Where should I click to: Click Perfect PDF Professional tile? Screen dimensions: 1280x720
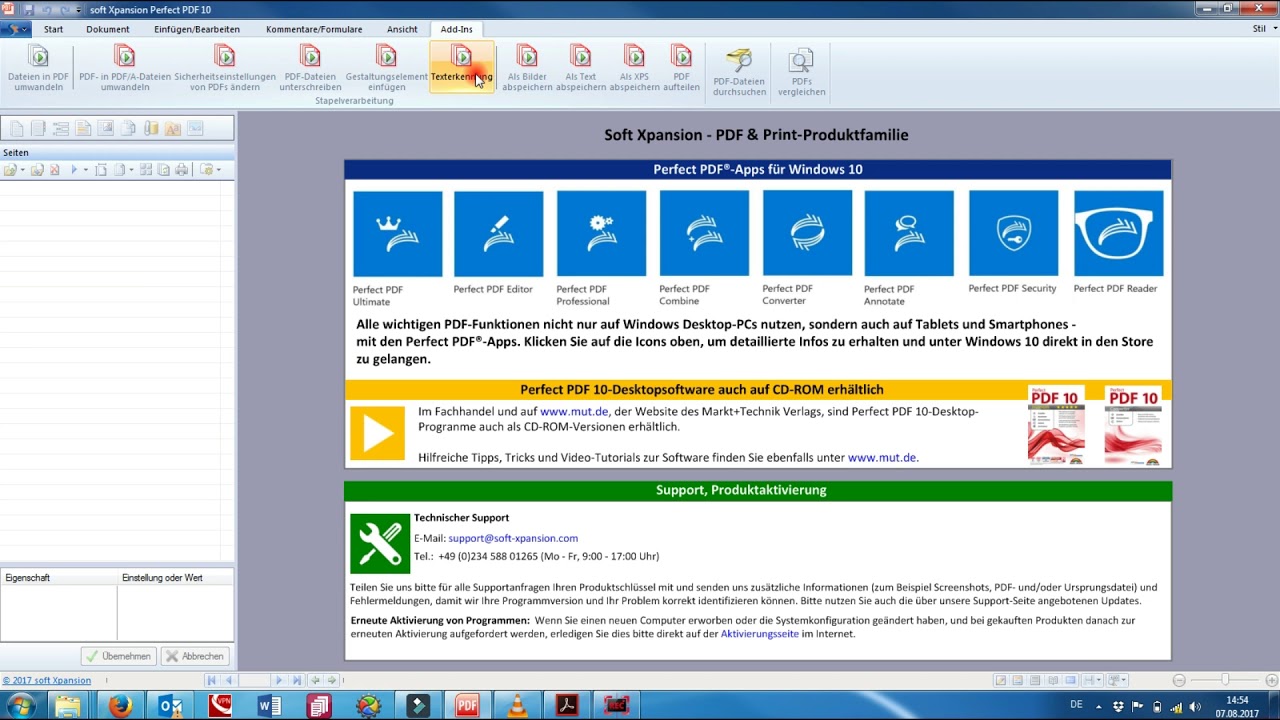tap(601, 233)
